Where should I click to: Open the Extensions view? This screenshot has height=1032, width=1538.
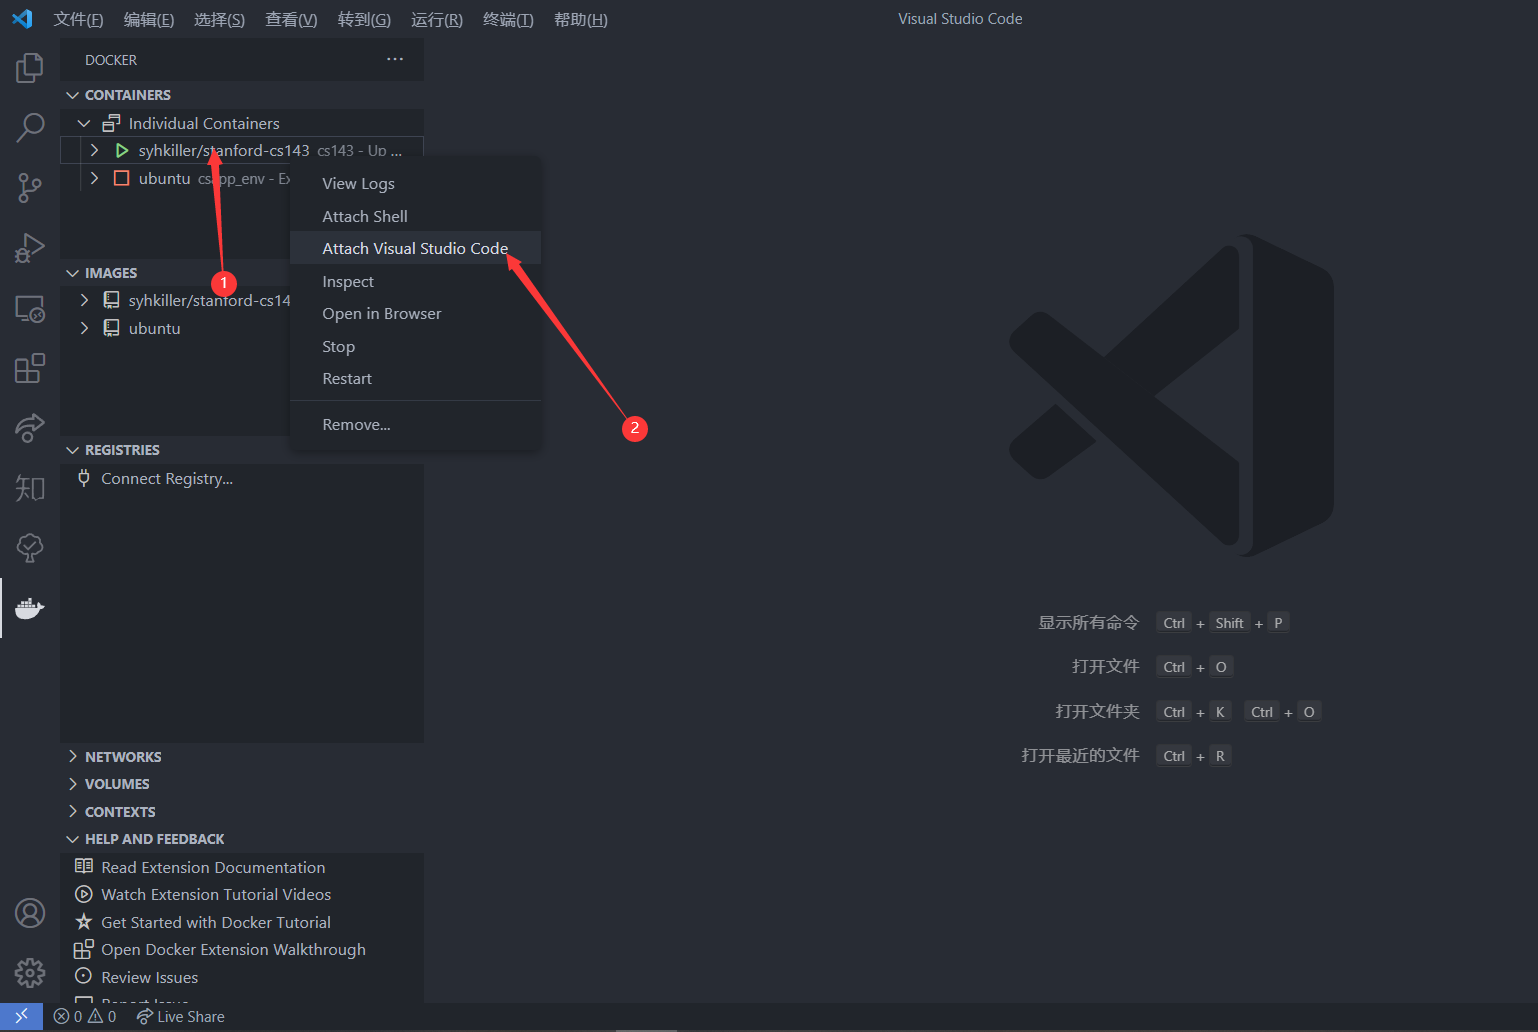(x=30, y=368)
